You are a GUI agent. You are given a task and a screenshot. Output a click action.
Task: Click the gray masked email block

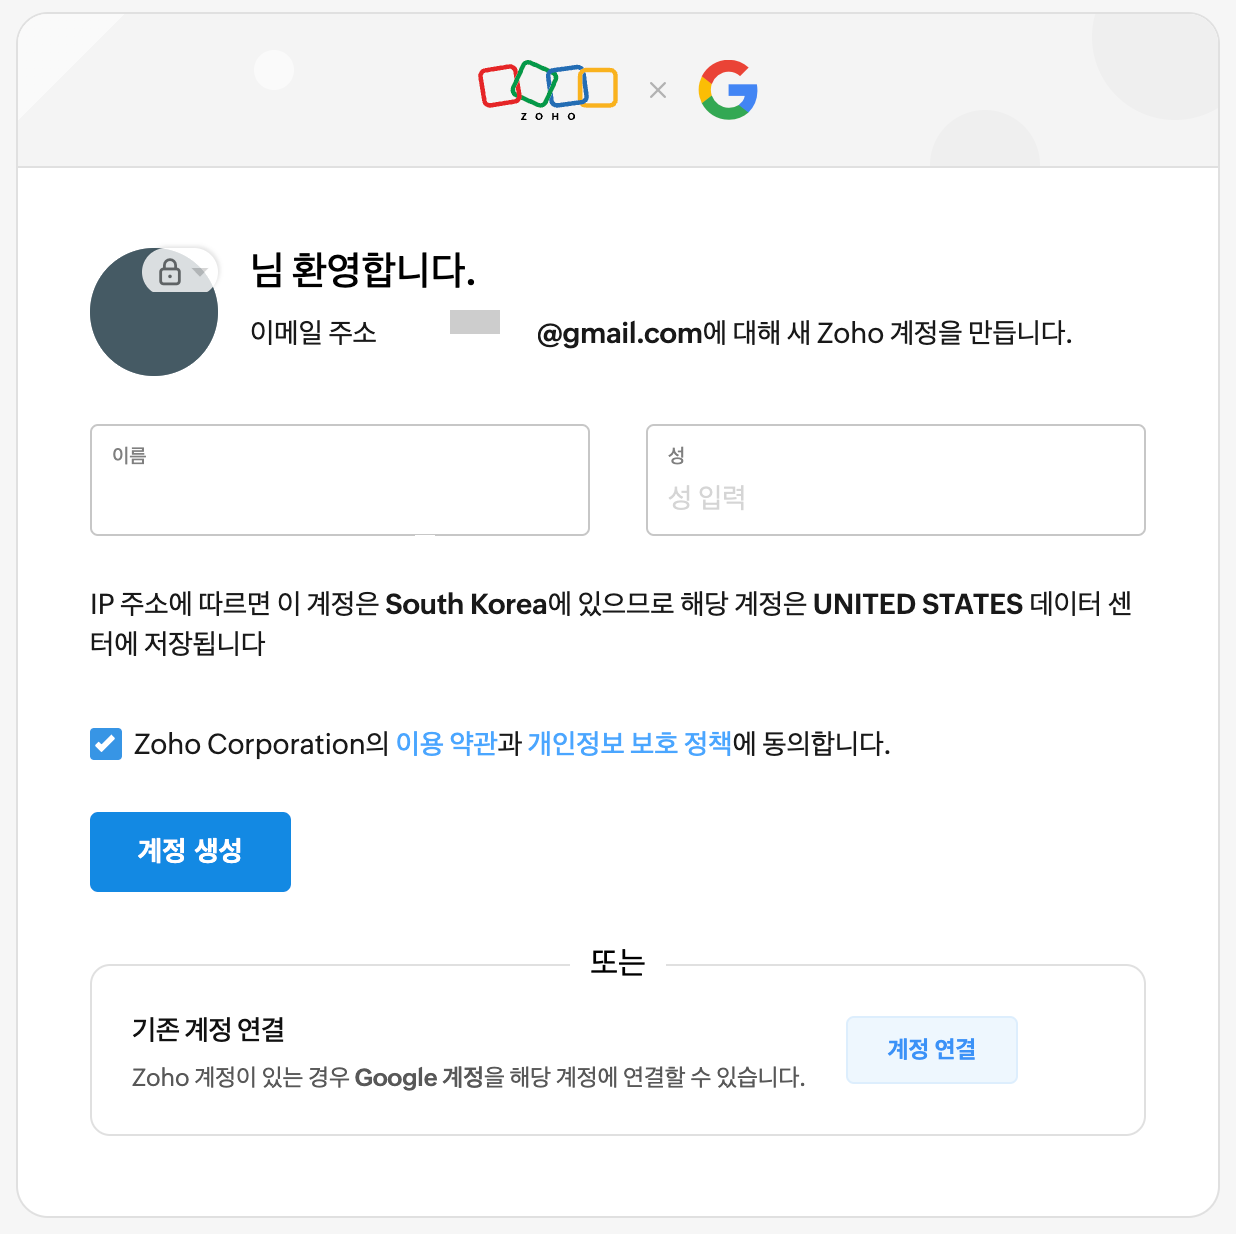[x=475, y=322]
